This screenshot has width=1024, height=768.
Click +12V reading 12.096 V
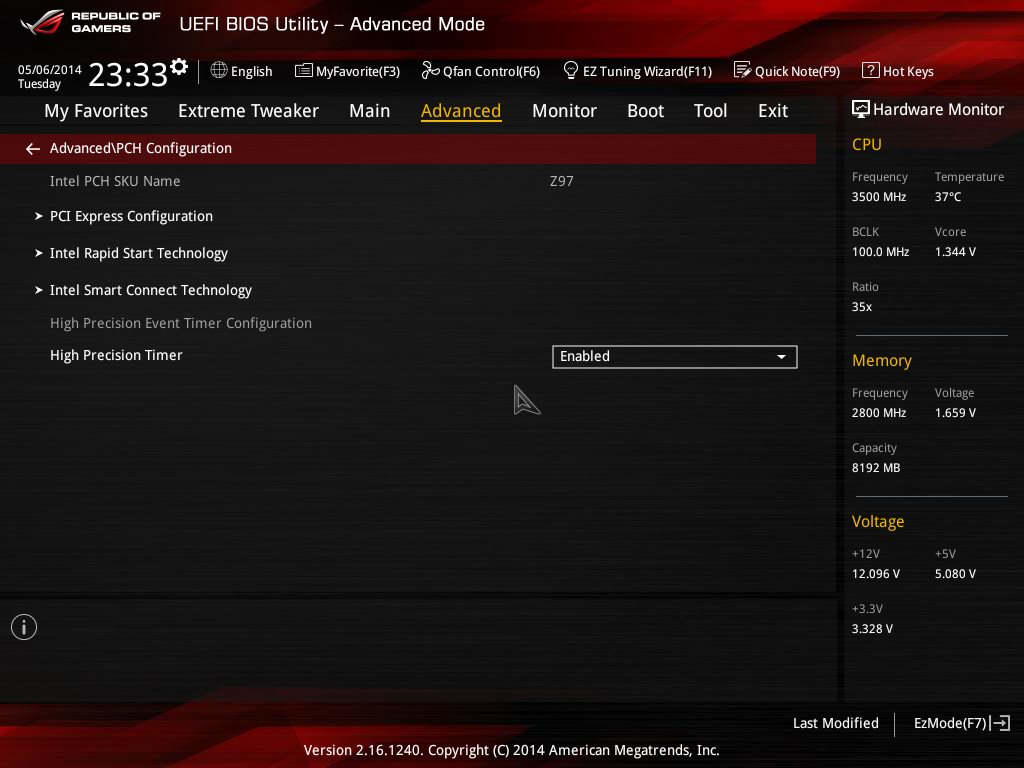click(x=876, y=573)
